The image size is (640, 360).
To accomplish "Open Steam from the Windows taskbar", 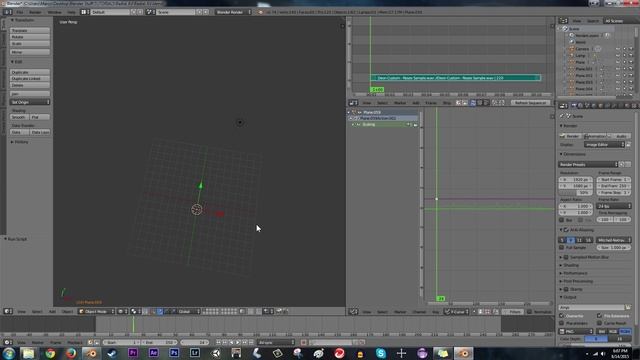I will [112, 353].
